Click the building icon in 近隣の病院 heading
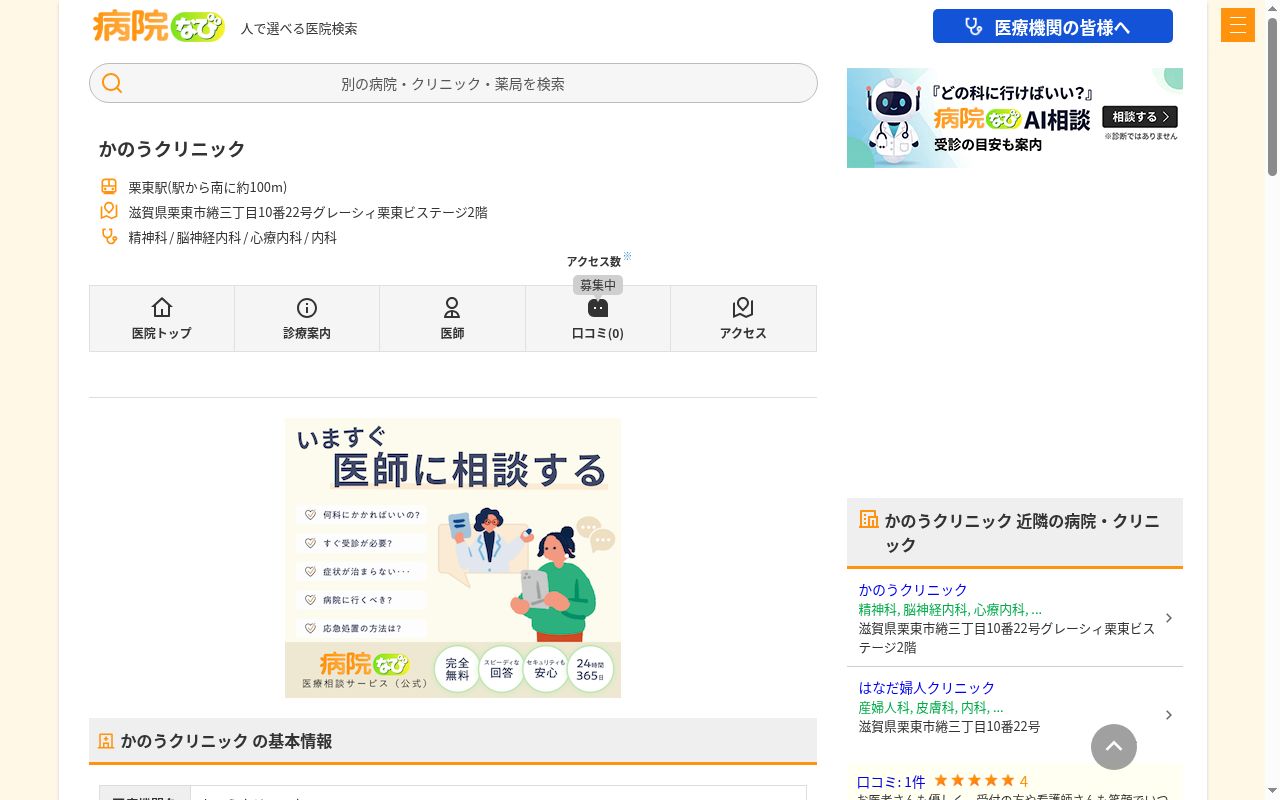The width and height of the screenshot is (1280, 800). click(x=868, y=519)
